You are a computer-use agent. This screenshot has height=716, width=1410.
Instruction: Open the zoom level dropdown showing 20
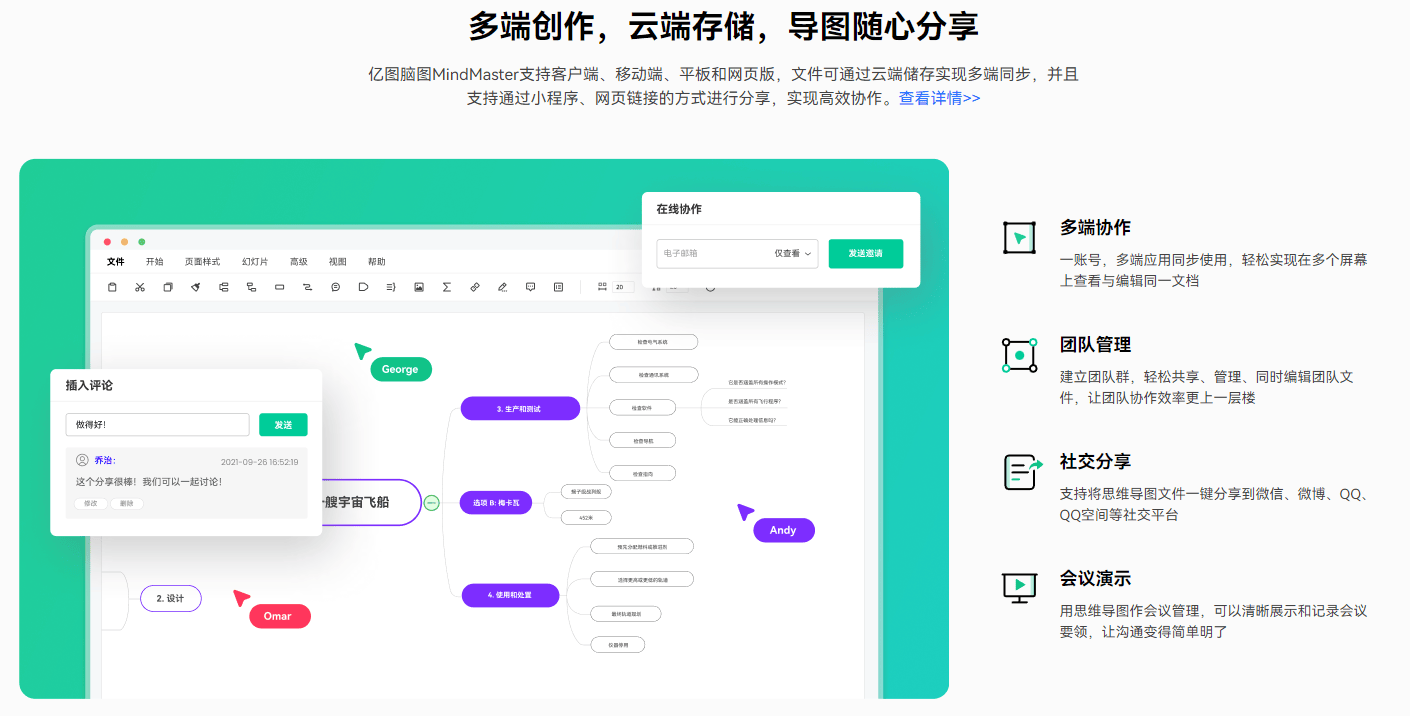coord(621,287)
